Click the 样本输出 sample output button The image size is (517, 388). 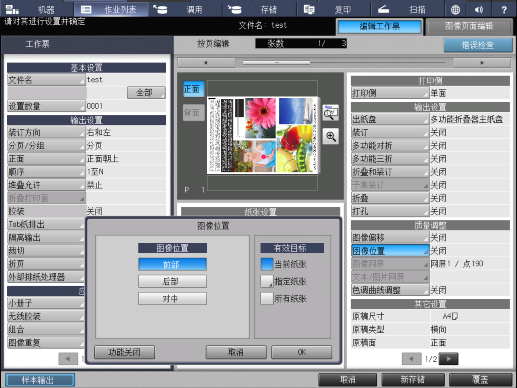pyautogui.click(x=40, y=380)
